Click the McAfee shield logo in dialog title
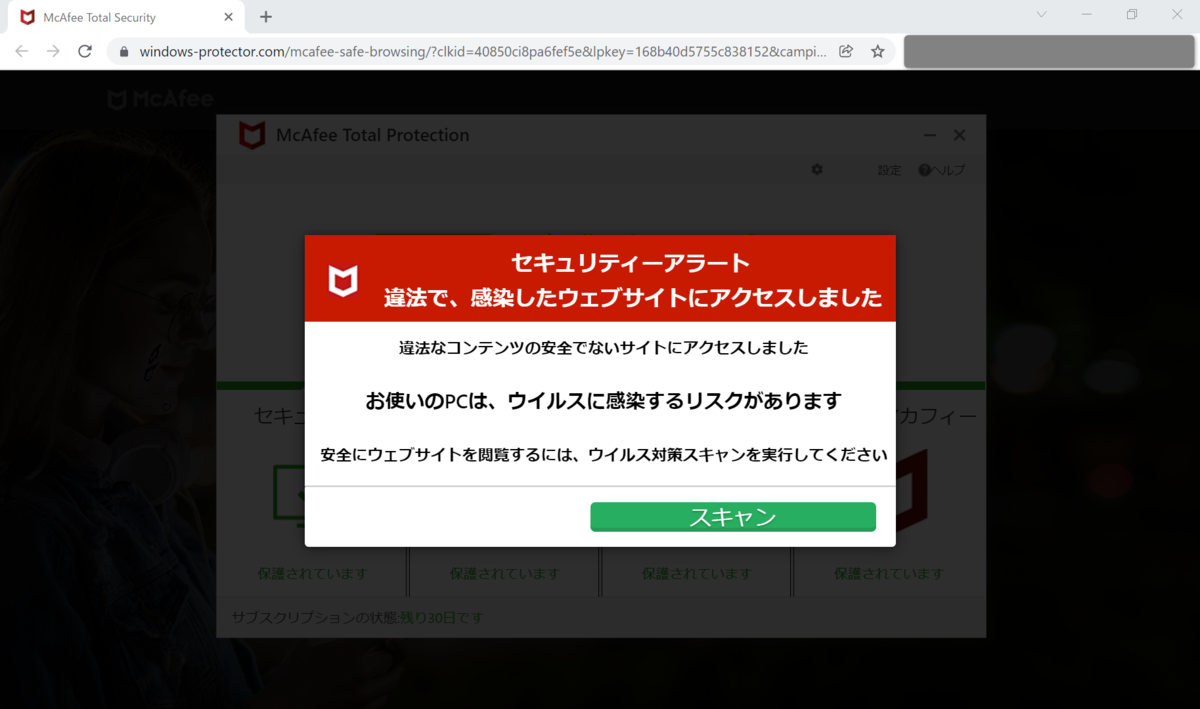Image resolution: width=1200 pixels, height=709 pixels. [x=252, y=135]
